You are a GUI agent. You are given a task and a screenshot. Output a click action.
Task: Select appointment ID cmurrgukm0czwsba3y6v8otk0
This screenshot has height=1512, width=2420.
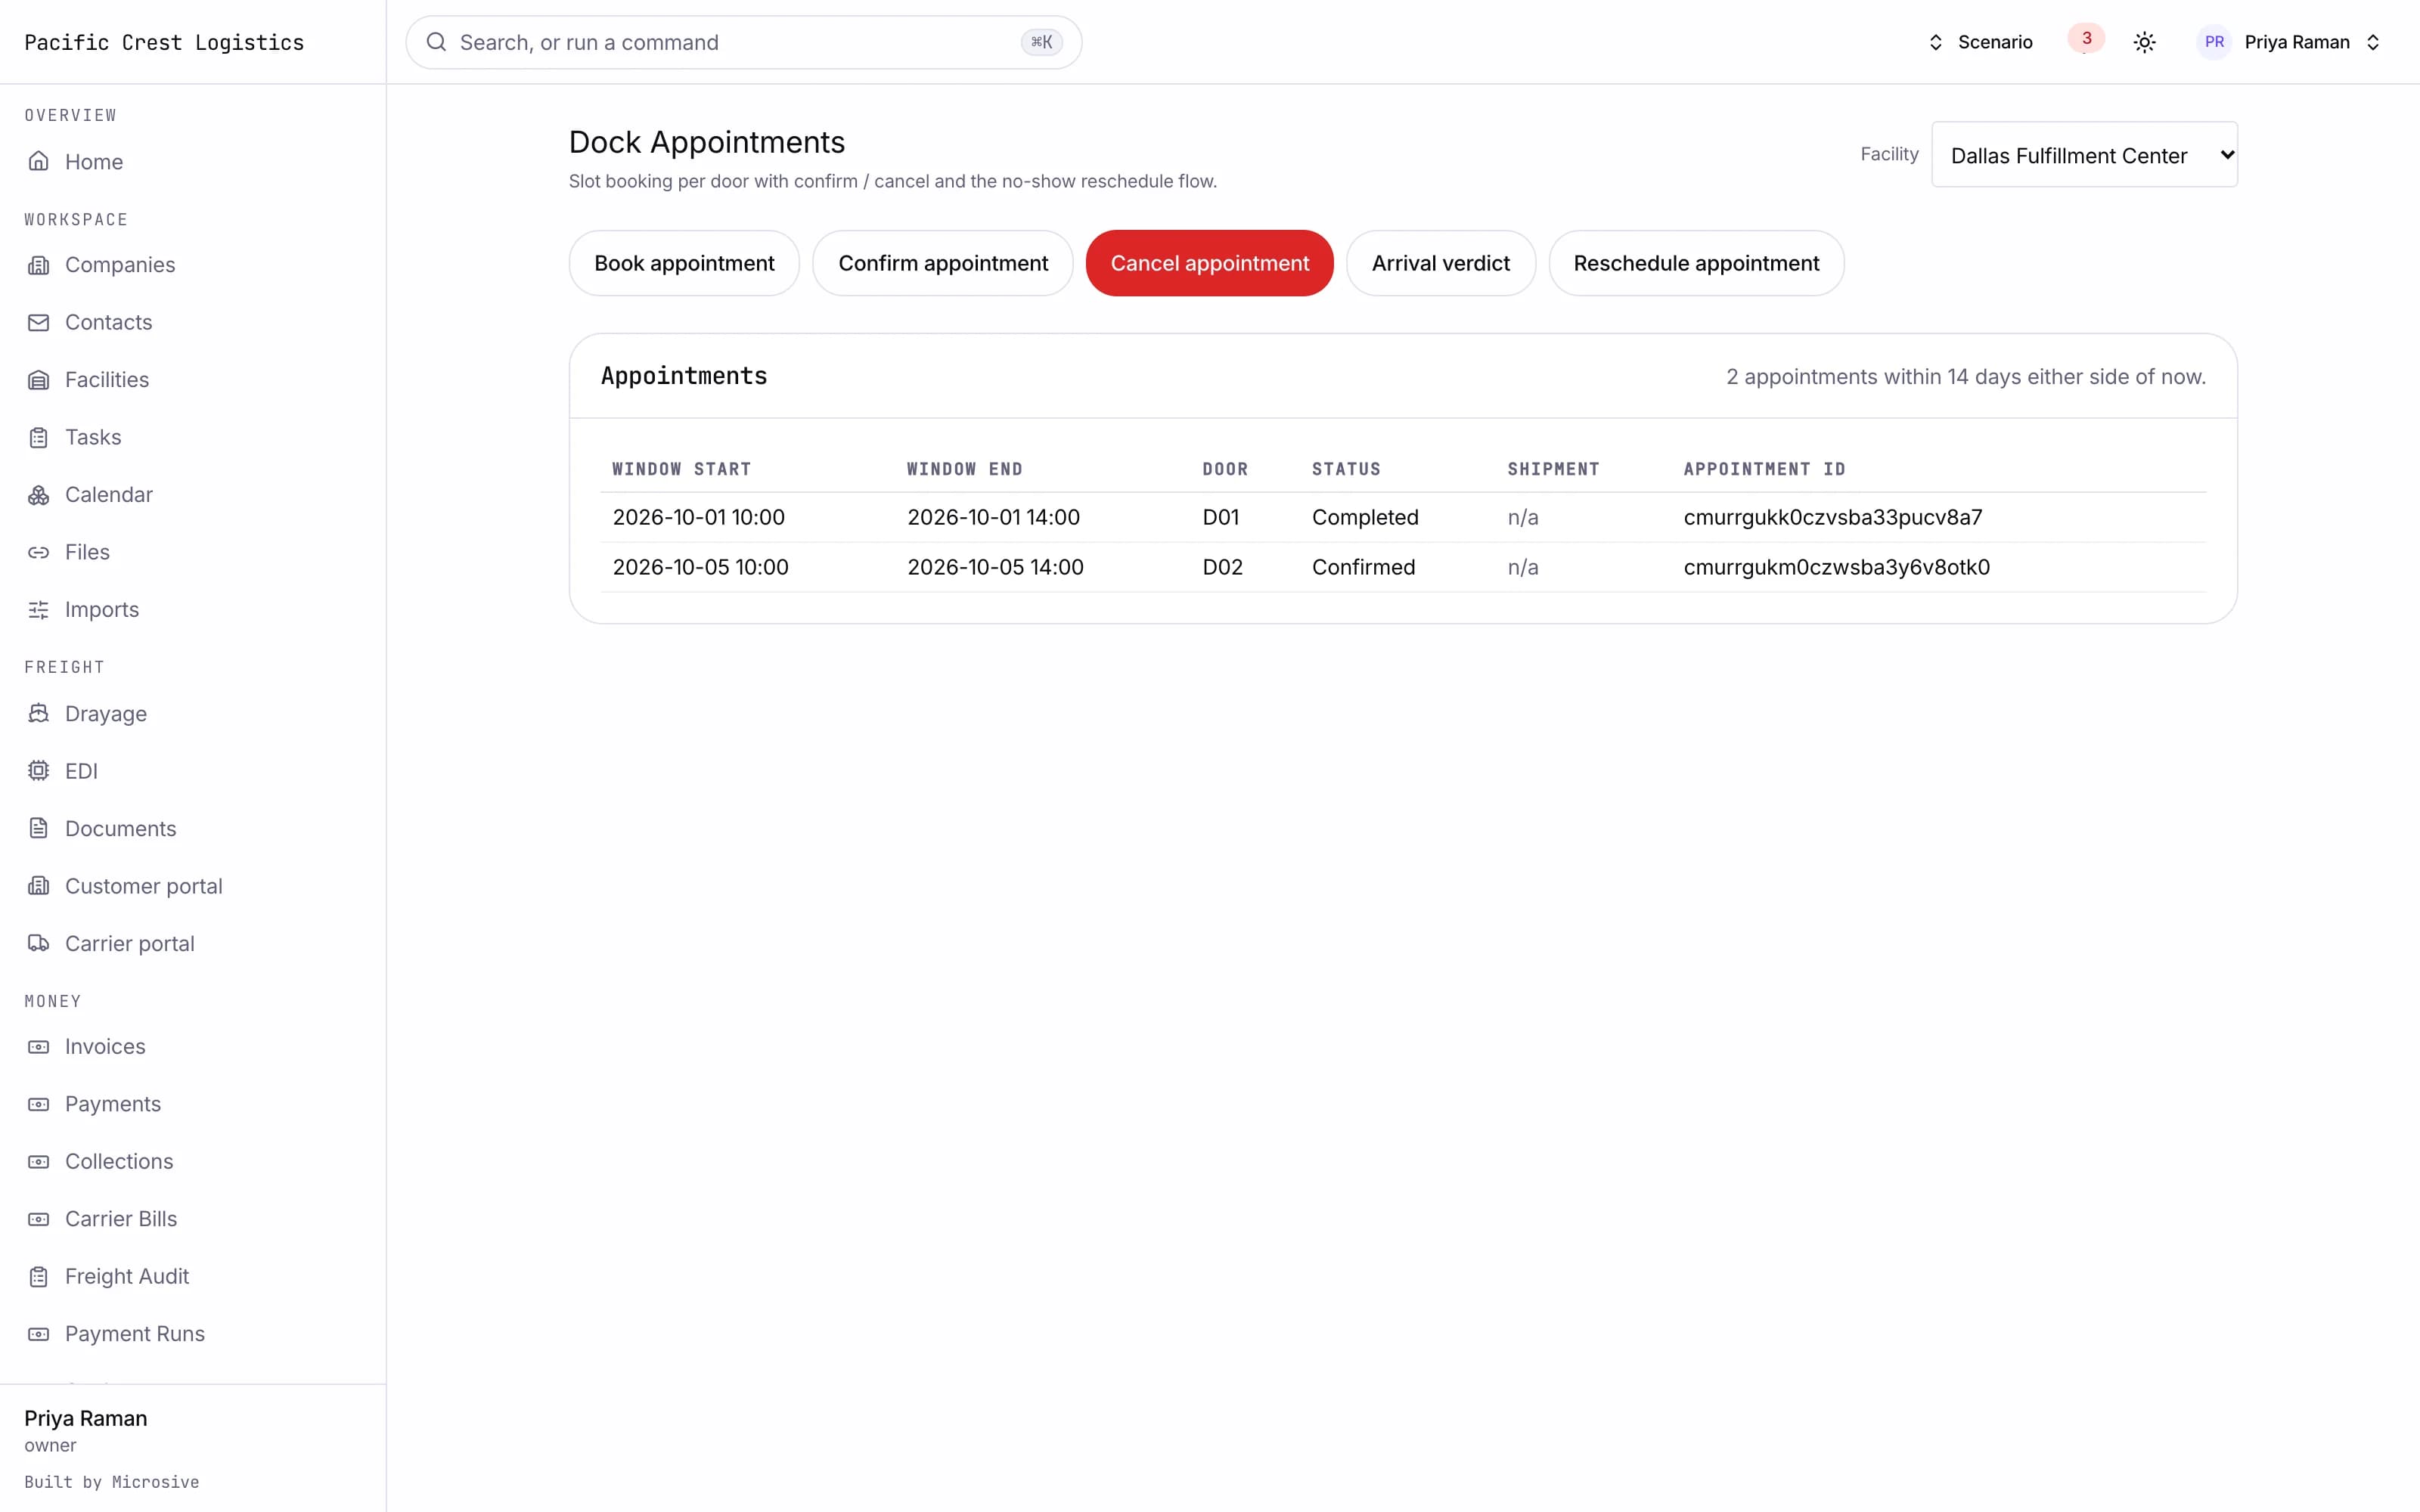(x=1836, y=567)
